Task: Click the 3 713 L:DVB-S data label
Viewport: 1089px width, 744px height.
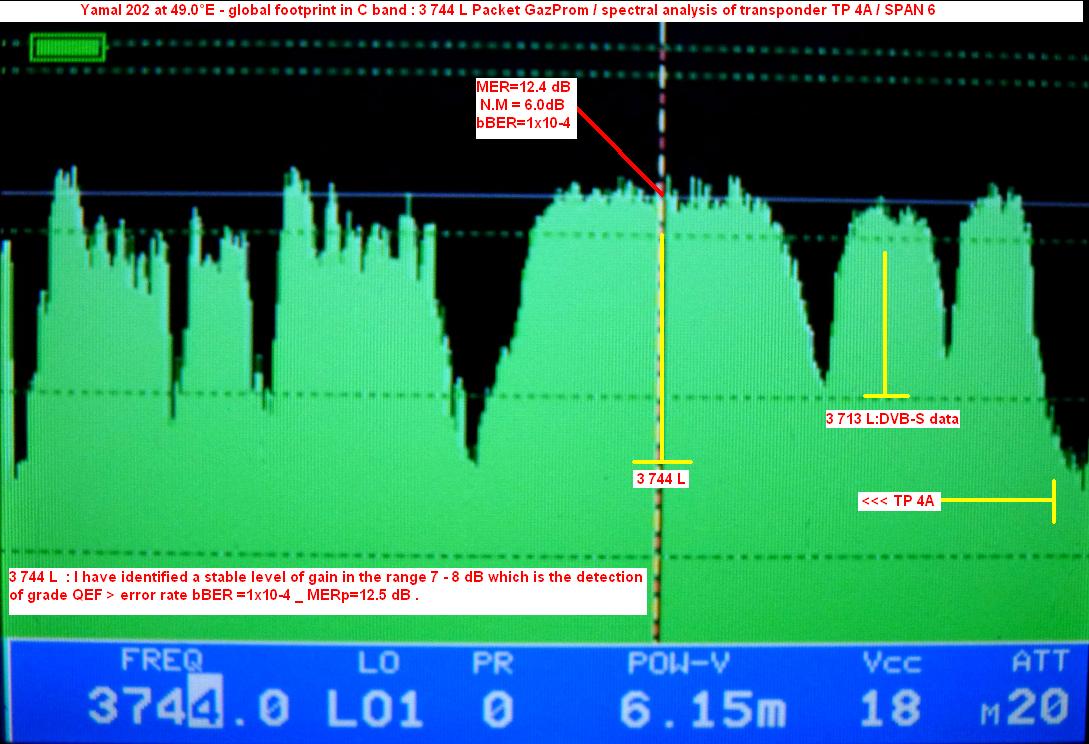Action: click(892, 419)
